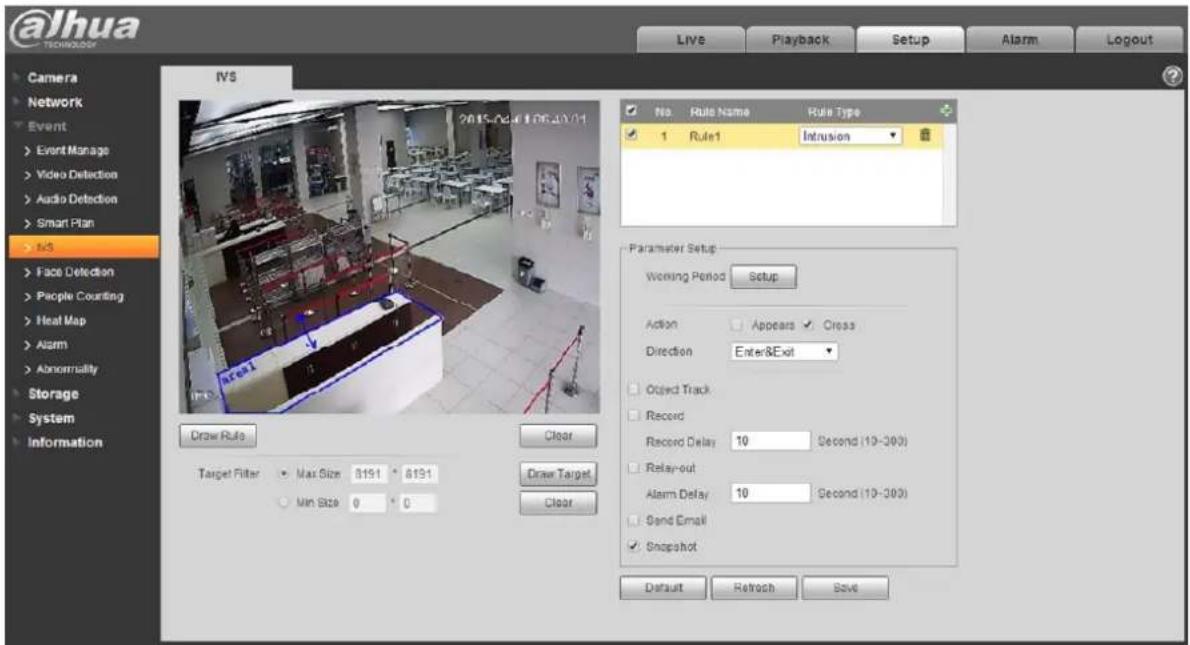
Task: Click the Draw Target button
Action: (x=559, y=474)
